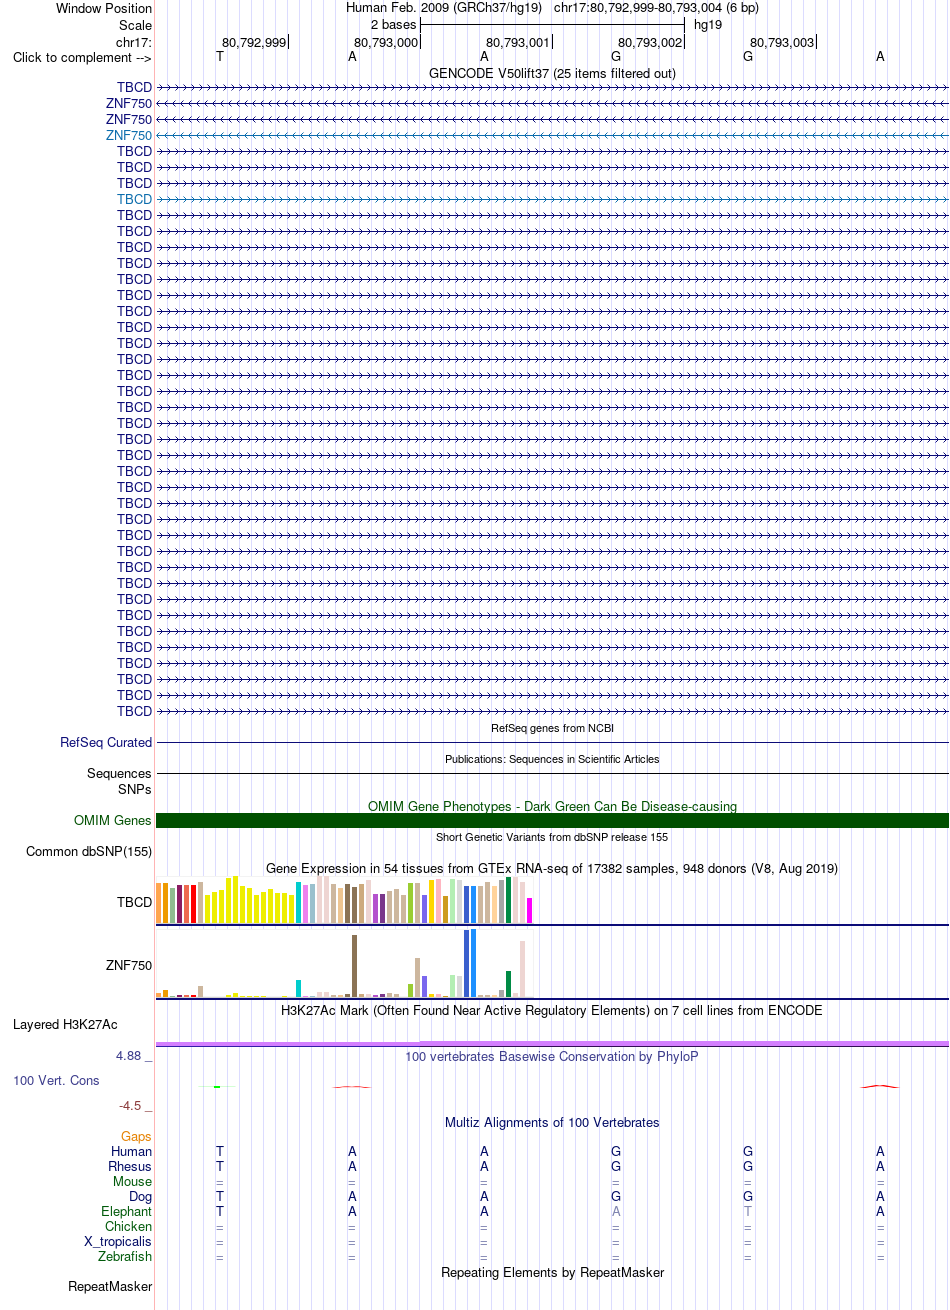Open 'RefSeq genes from NCBI' track title
This screenshot has width=950, height=1310.
tap(552, 728)
